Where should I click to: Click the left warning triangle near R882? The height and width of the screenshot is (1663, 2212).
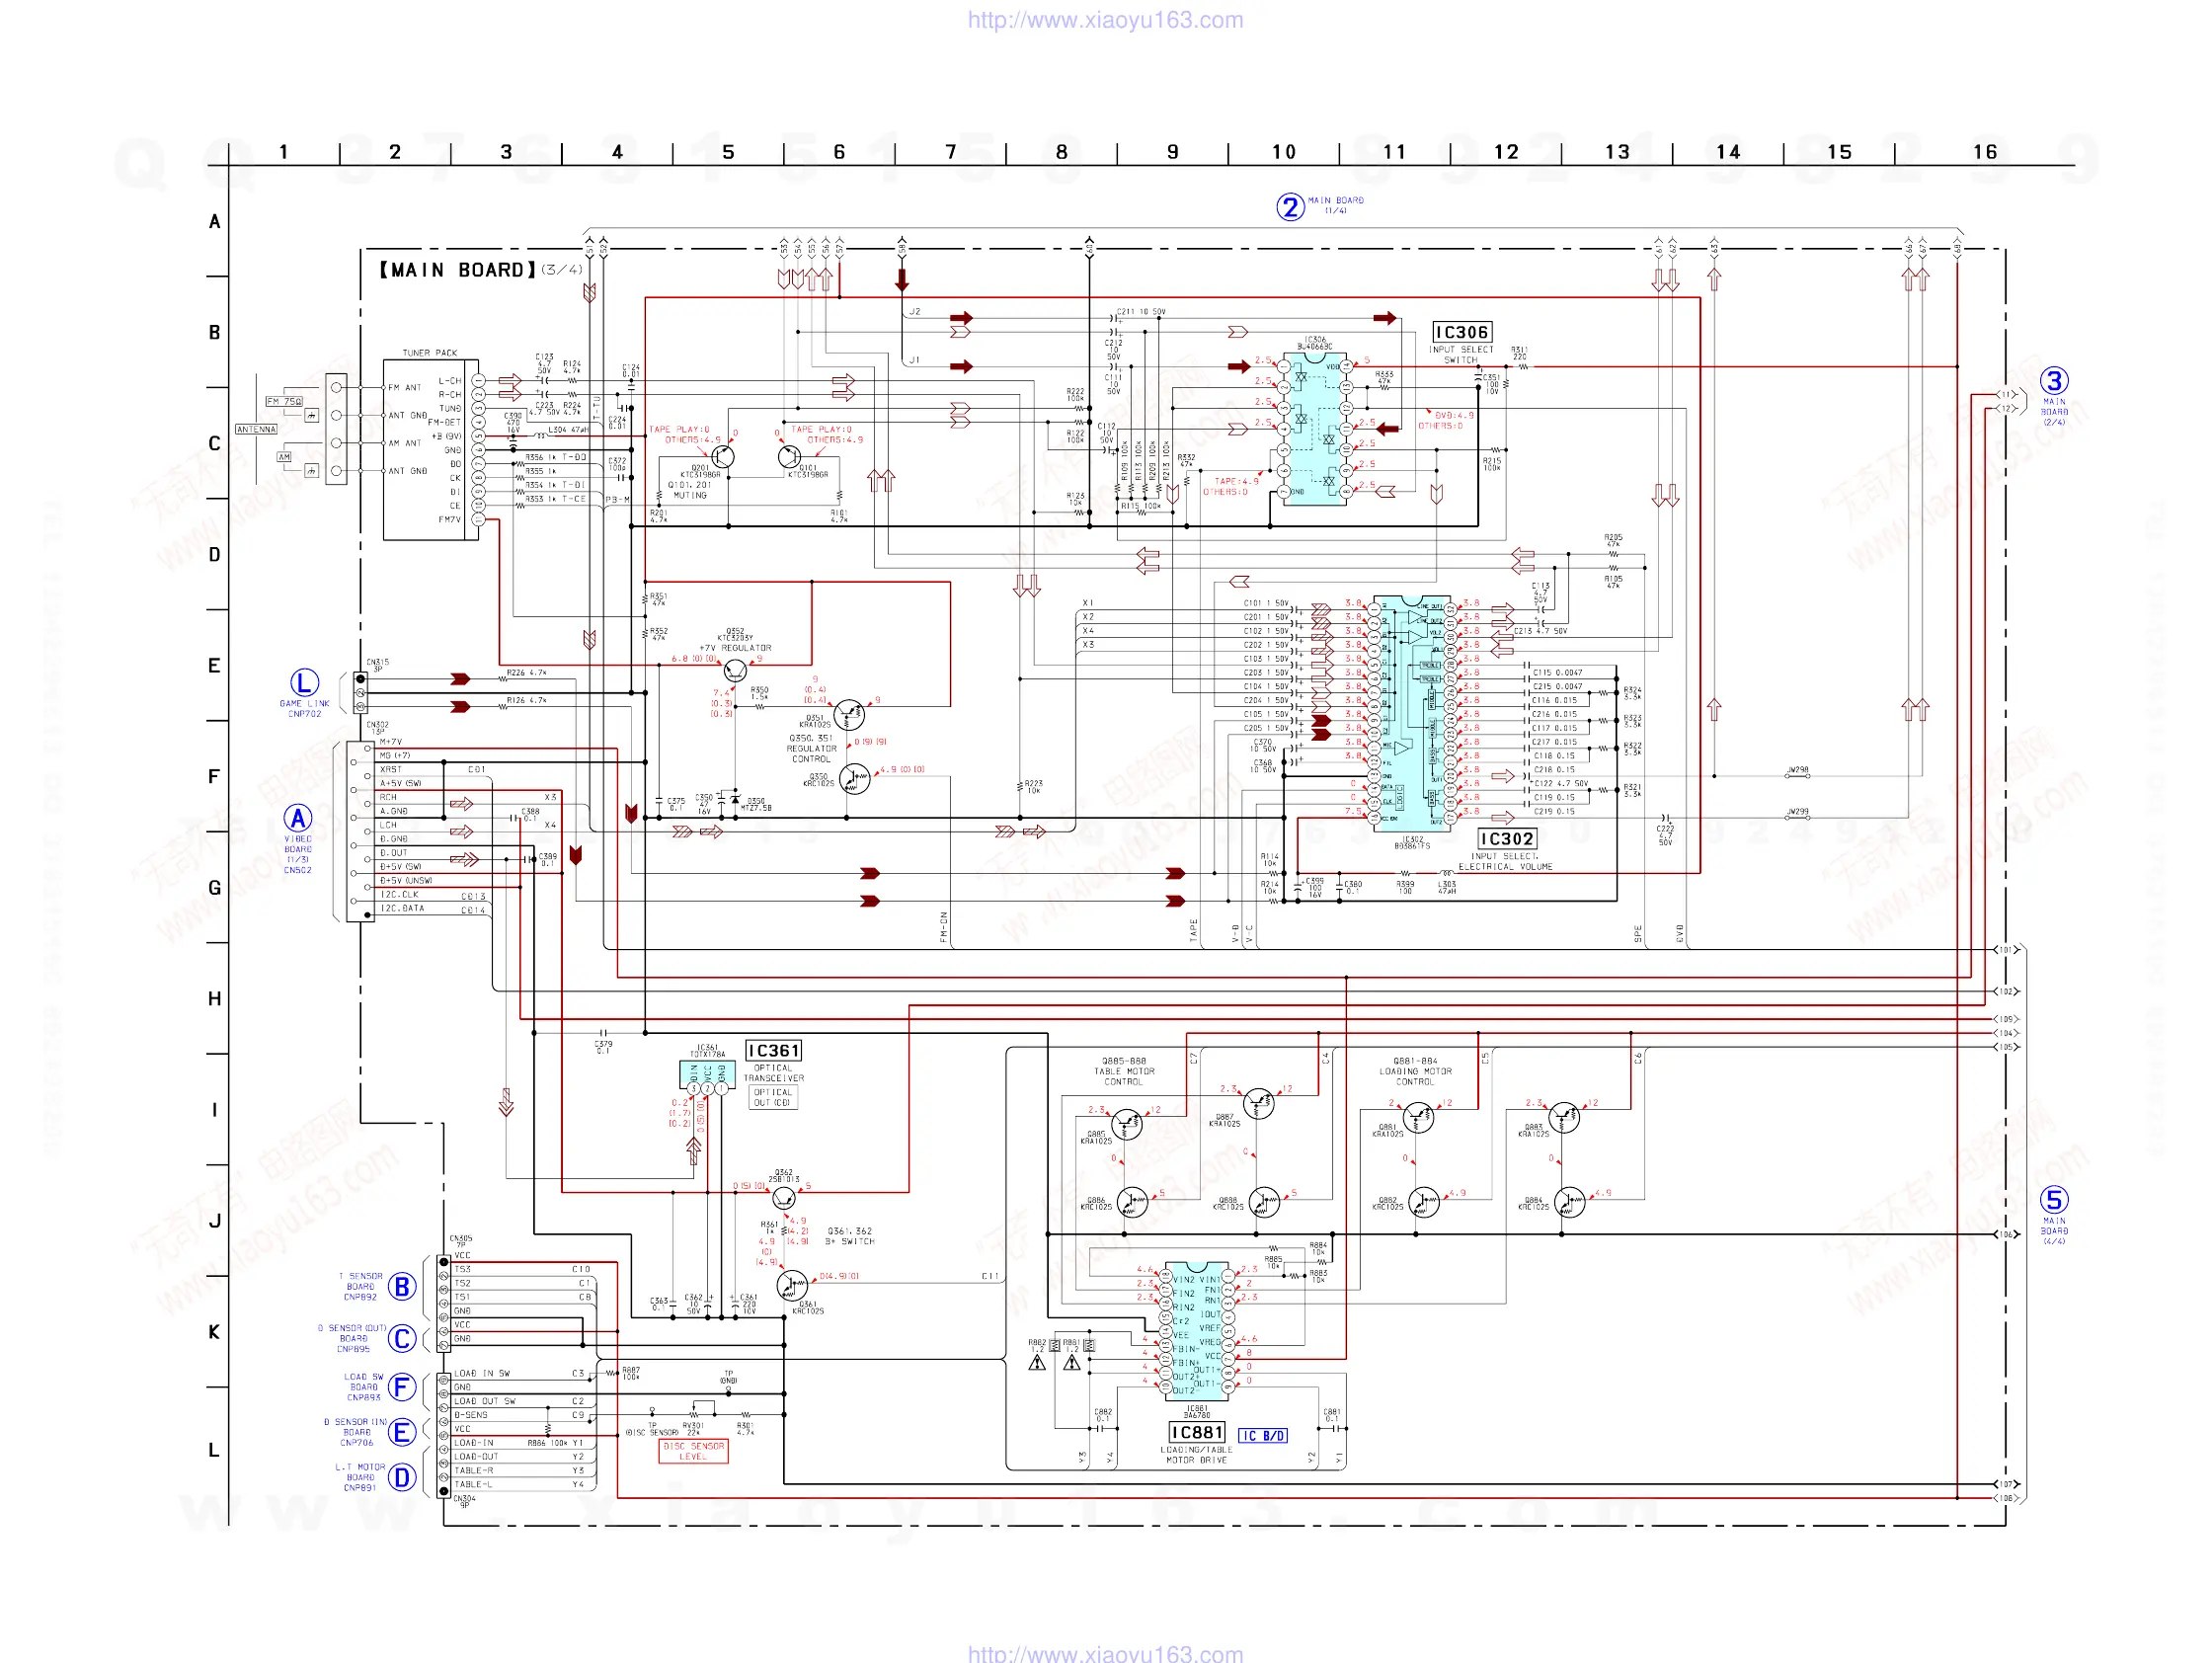coord(1037,1363)
